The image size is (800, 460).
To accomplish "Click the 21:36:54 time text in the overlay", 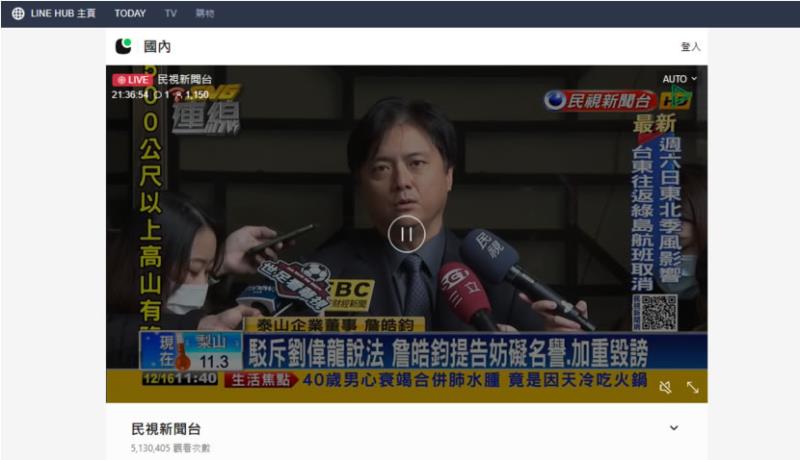I will (130, 94).
